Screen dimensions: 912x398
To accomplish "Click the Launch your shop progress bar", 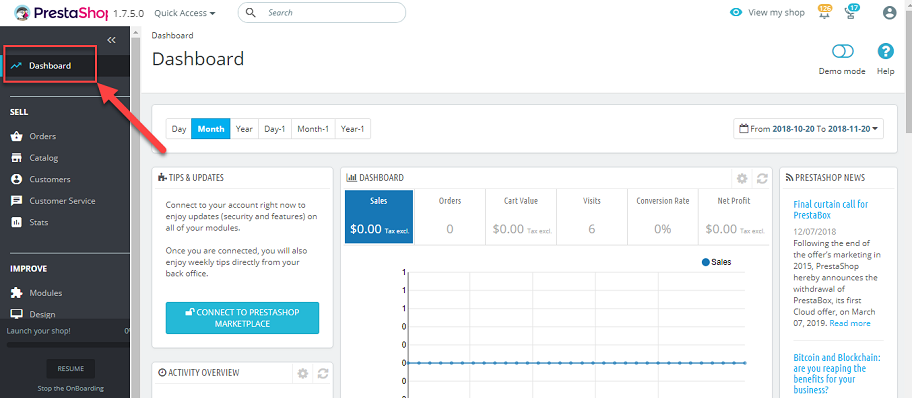I will [x=67, y=344].
